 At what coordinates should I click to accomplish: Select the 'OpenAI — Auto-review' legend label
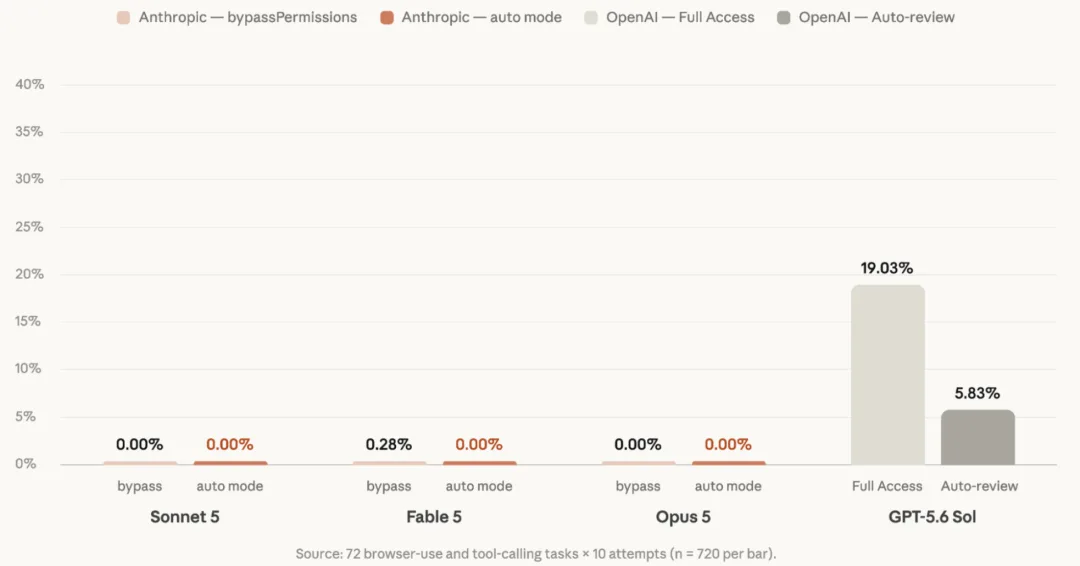tap(877, 17)
